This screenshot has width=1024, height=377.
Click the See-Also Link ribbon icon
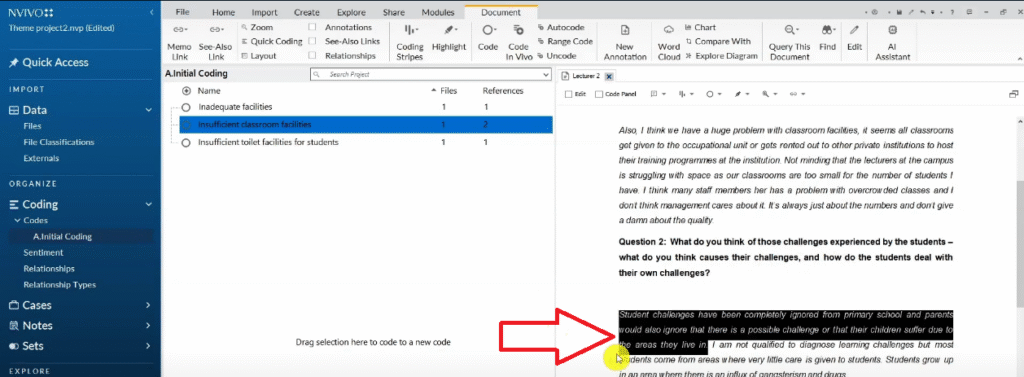click(x=216, y=30)
